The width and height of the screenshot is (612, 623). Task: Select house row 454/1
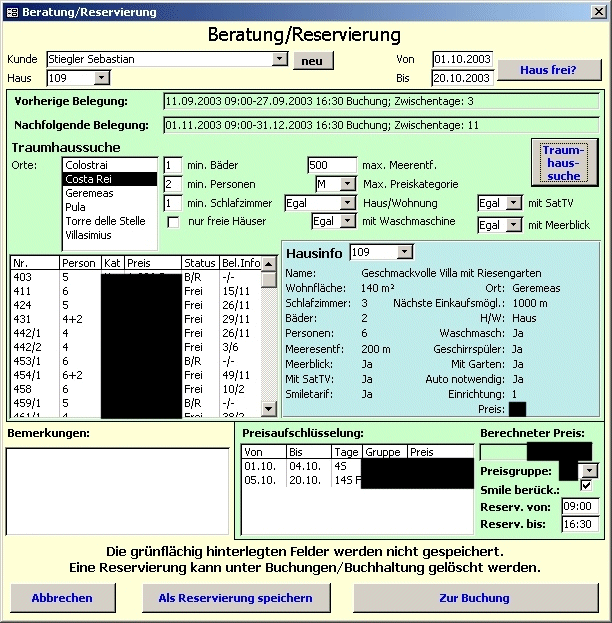(136, 375)
